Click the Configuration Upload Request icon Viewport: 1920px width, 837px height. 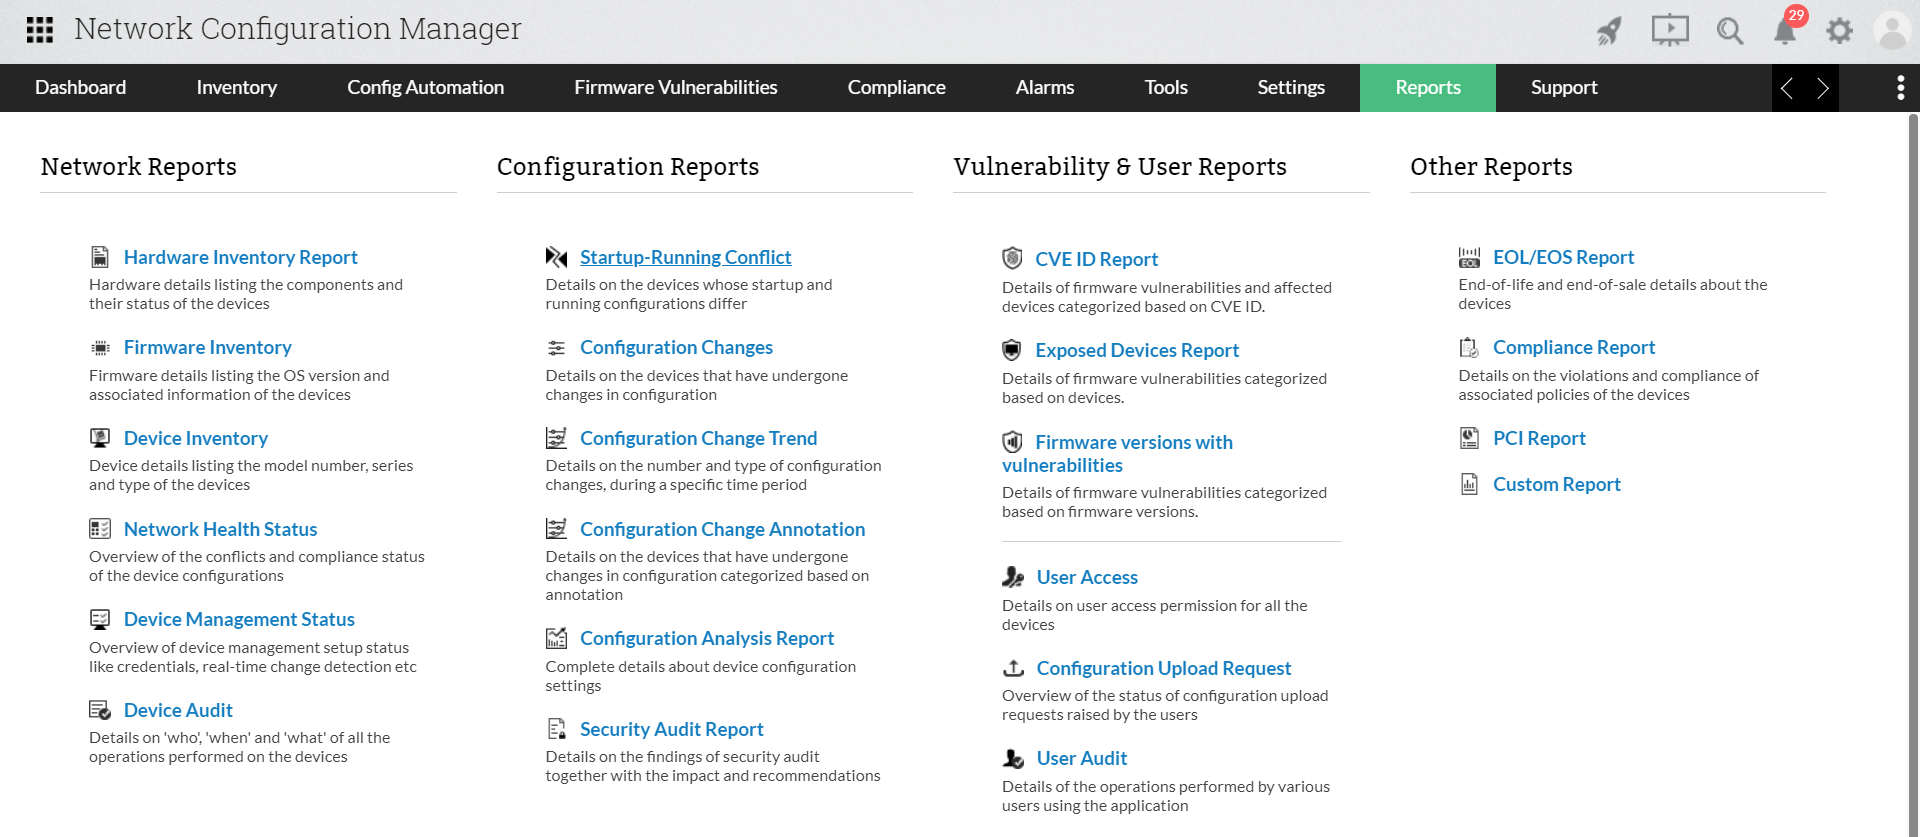click(1013, 668)
